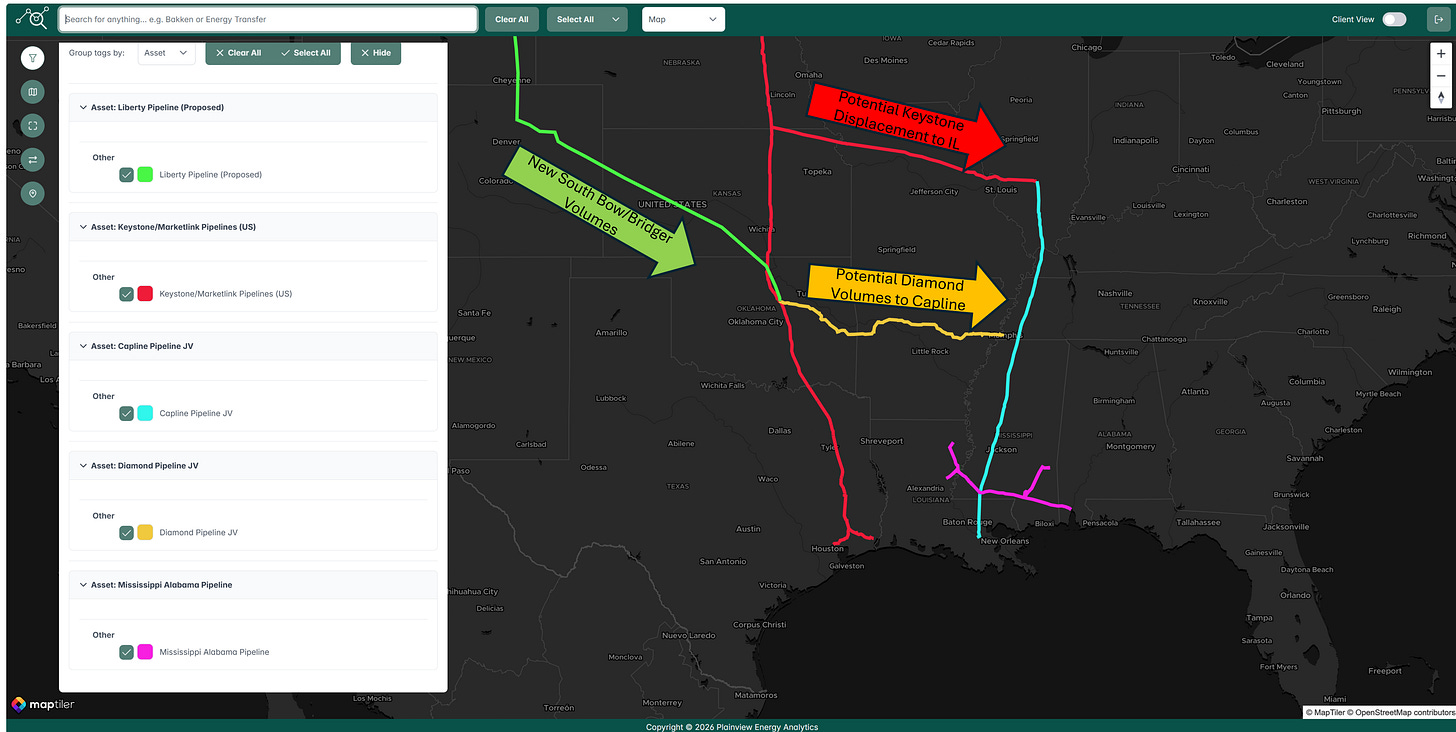The width and height of the screenshot is (1456, 732).
Task: Click the MapTiler logo
Action: (43, 704)
